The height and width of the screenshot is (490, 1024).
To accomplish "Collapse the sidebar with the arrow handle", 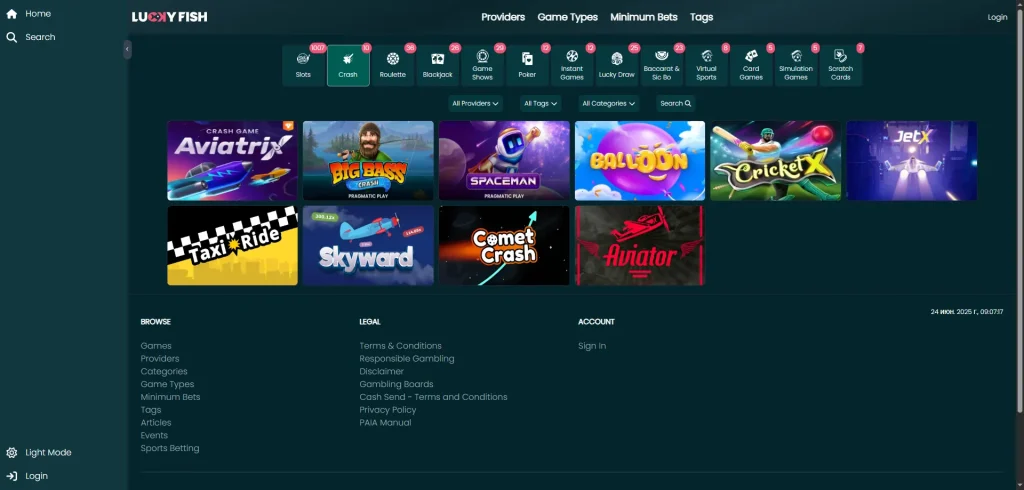I will click(127, 50).
